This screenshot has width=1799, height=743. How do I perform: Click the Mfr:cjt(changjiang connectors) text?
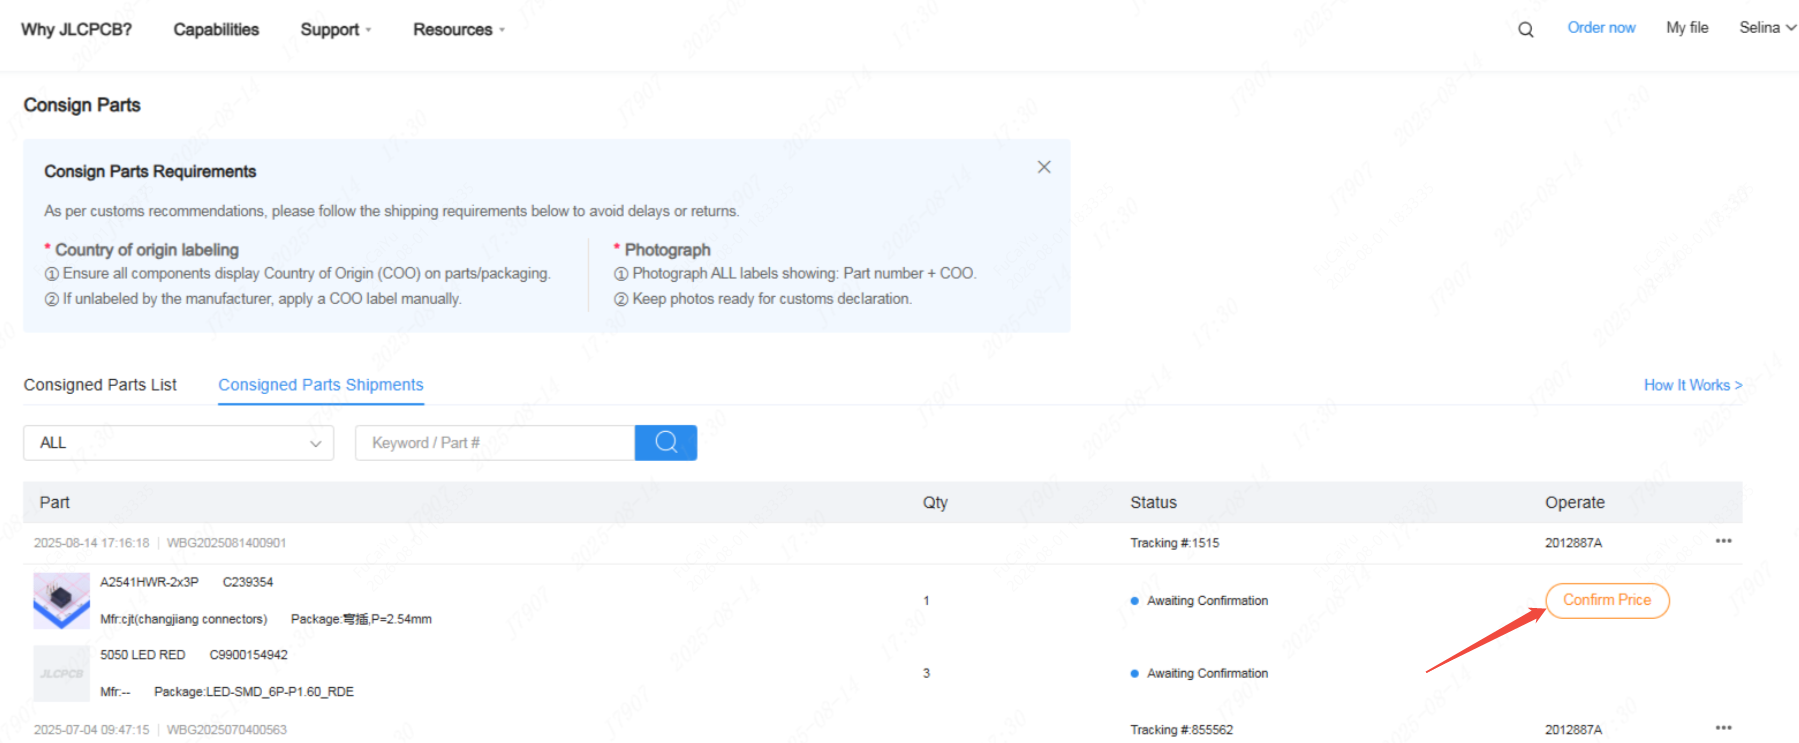click(x=184, y=619)
